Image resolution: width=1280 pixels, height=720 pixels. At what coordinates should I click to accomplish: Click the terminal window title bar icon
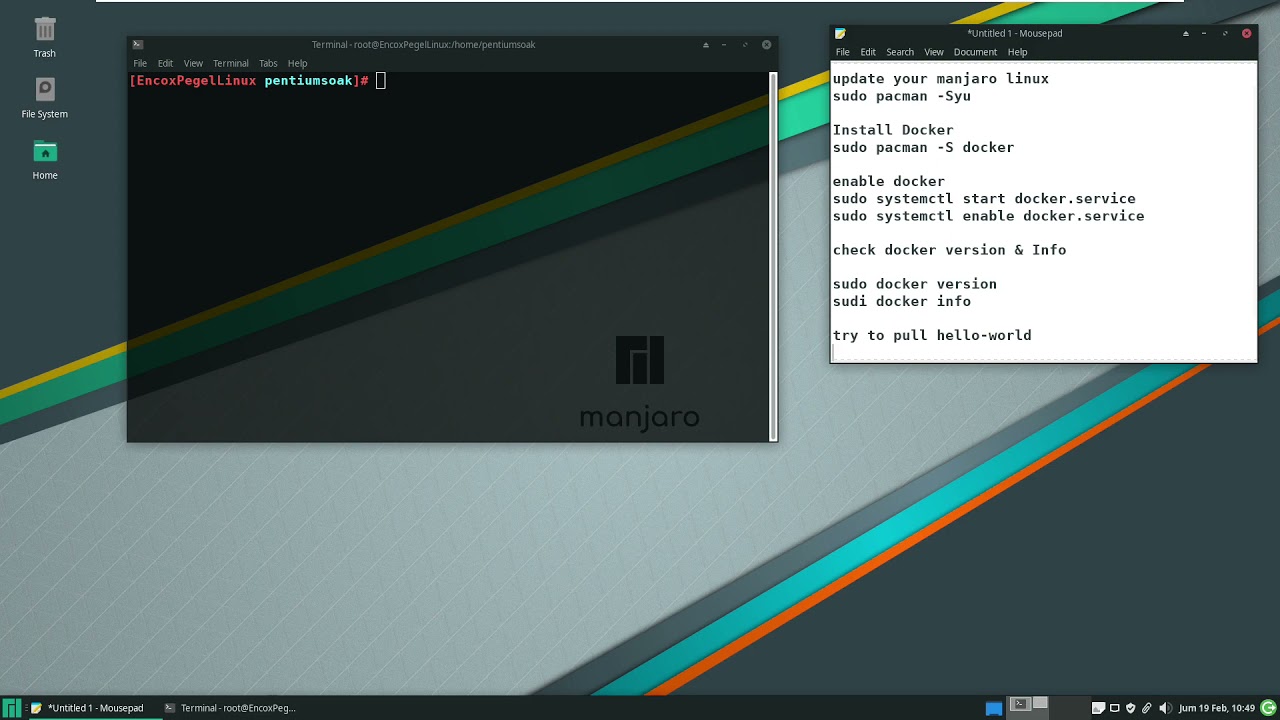(x=138, y=44)
